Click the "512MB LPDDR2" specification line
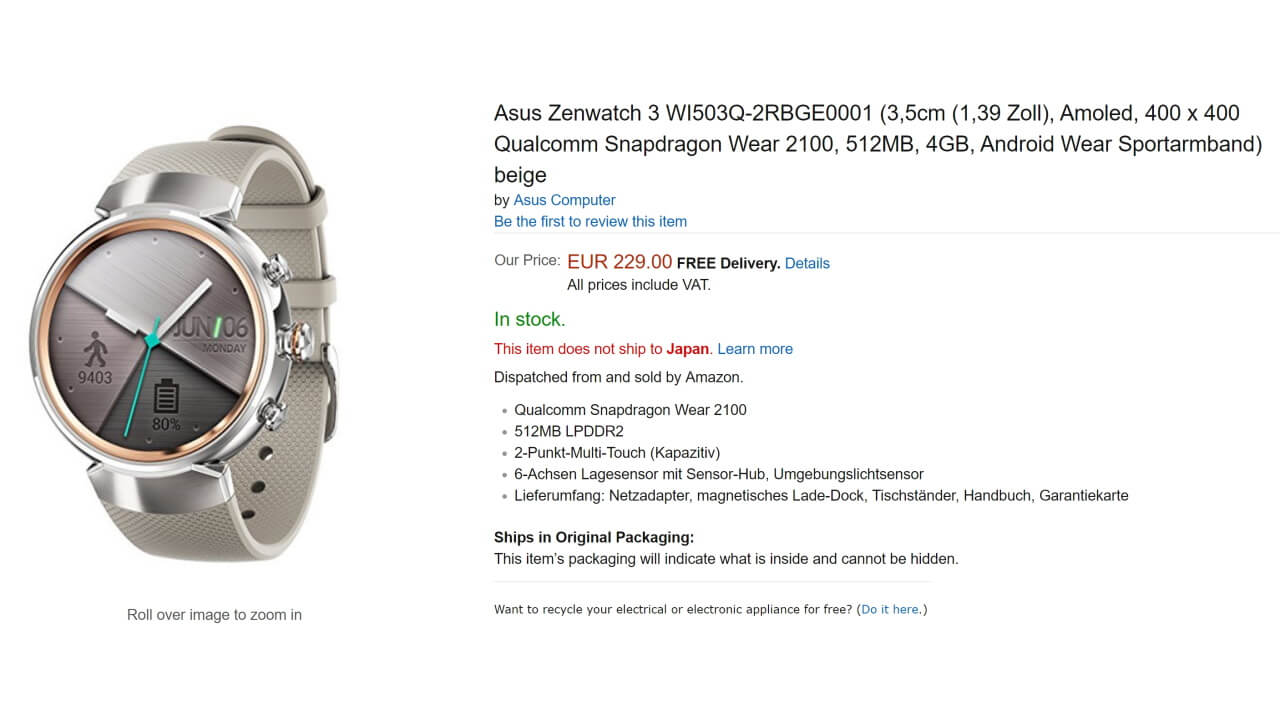The height and width of the screenshot is (720, 1280). click(x=562, y=431)
